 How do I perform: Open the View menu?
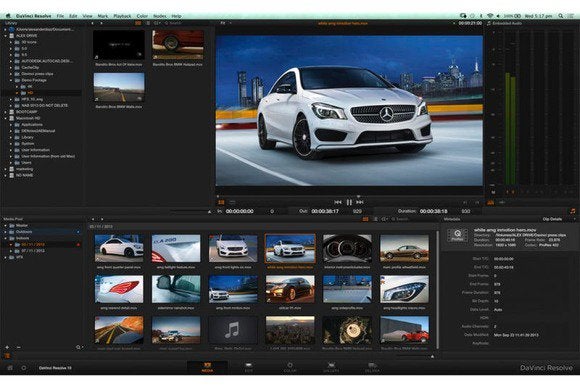coord(87,16)
